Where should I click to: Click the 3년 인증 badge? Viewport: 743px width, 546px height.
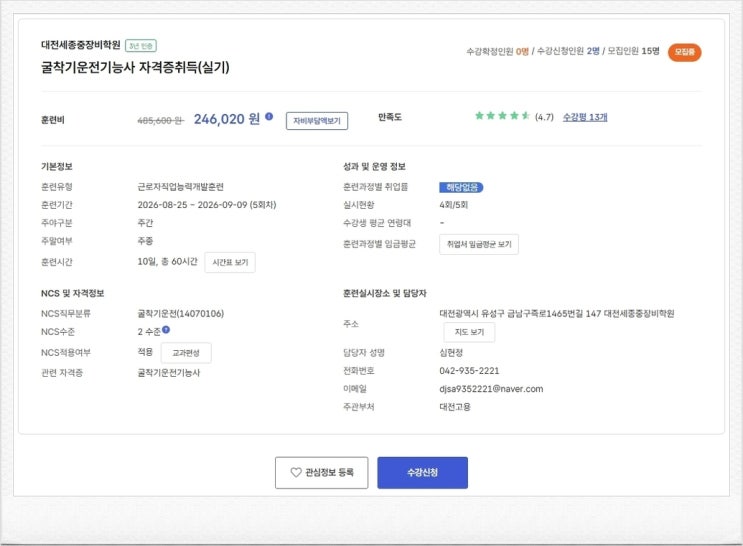[141, 46]
